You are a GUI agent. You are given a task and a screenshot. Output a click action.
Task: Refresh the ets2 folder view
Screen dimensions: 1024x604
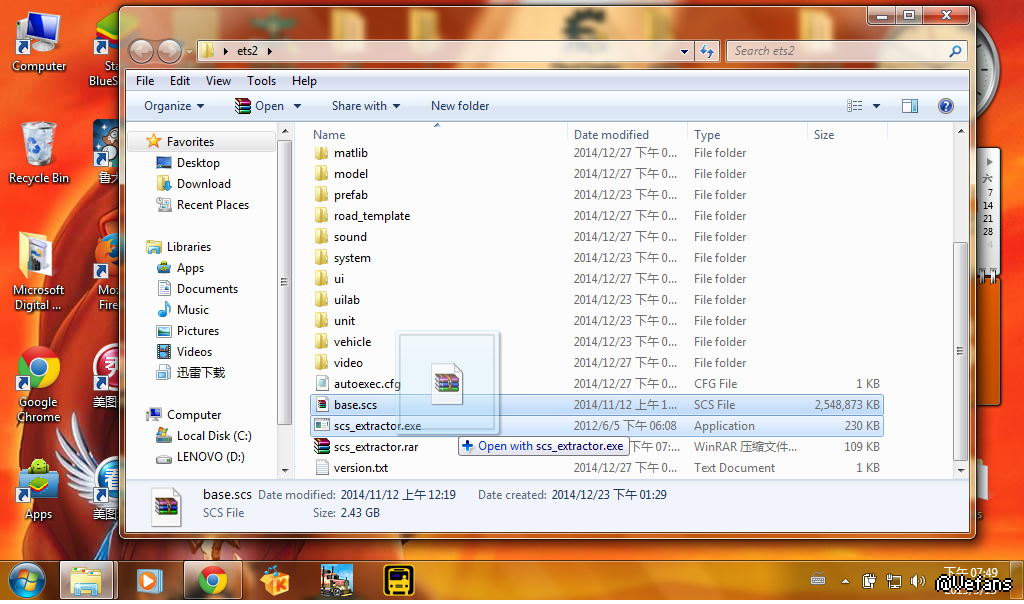pos(707,51)
